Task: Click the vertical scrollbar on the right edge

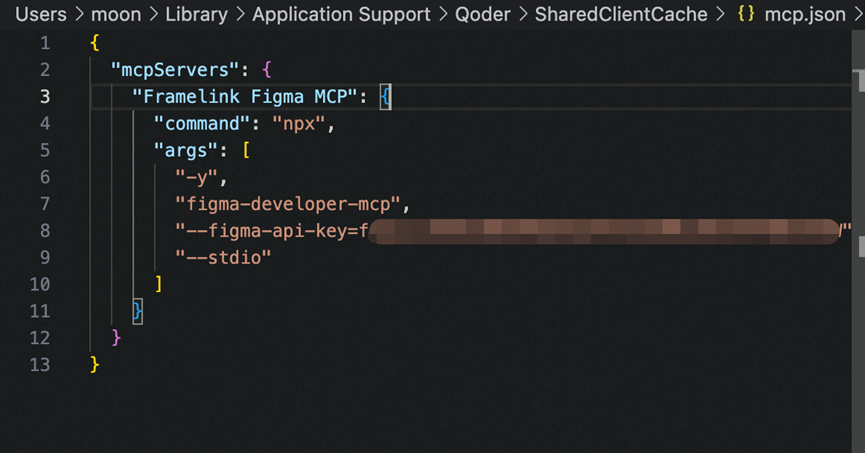Action: pyautogui.click(x=858, y=242)
